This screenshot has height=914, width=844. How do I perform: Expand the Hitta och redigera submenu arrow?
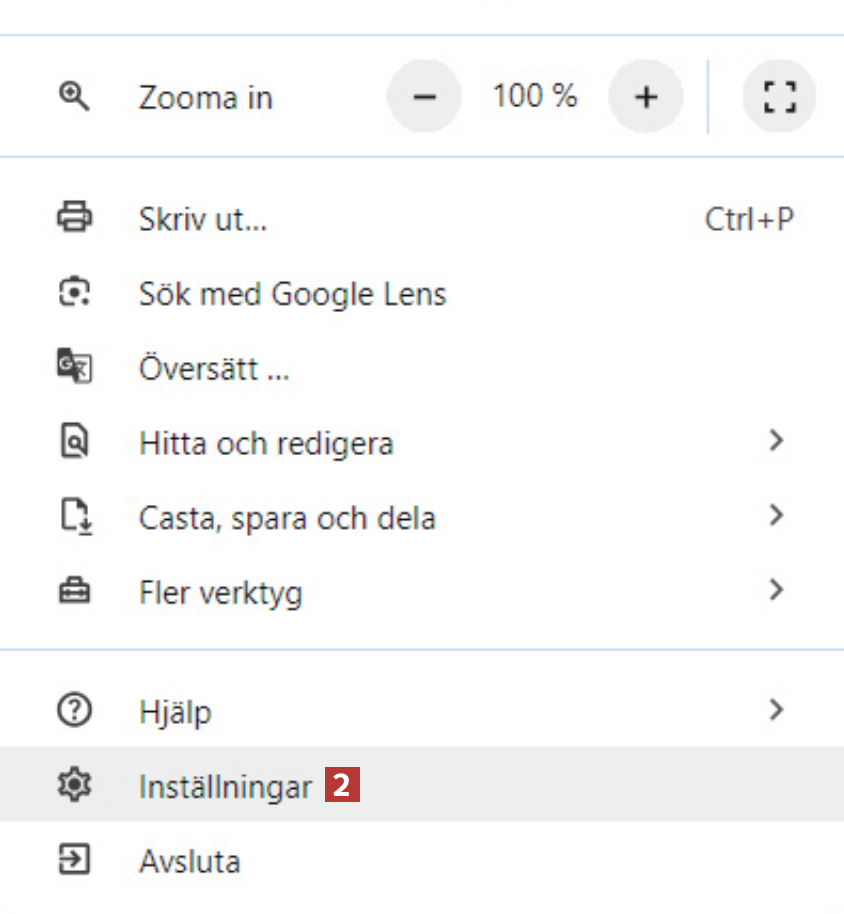click(x=776, y=441)
